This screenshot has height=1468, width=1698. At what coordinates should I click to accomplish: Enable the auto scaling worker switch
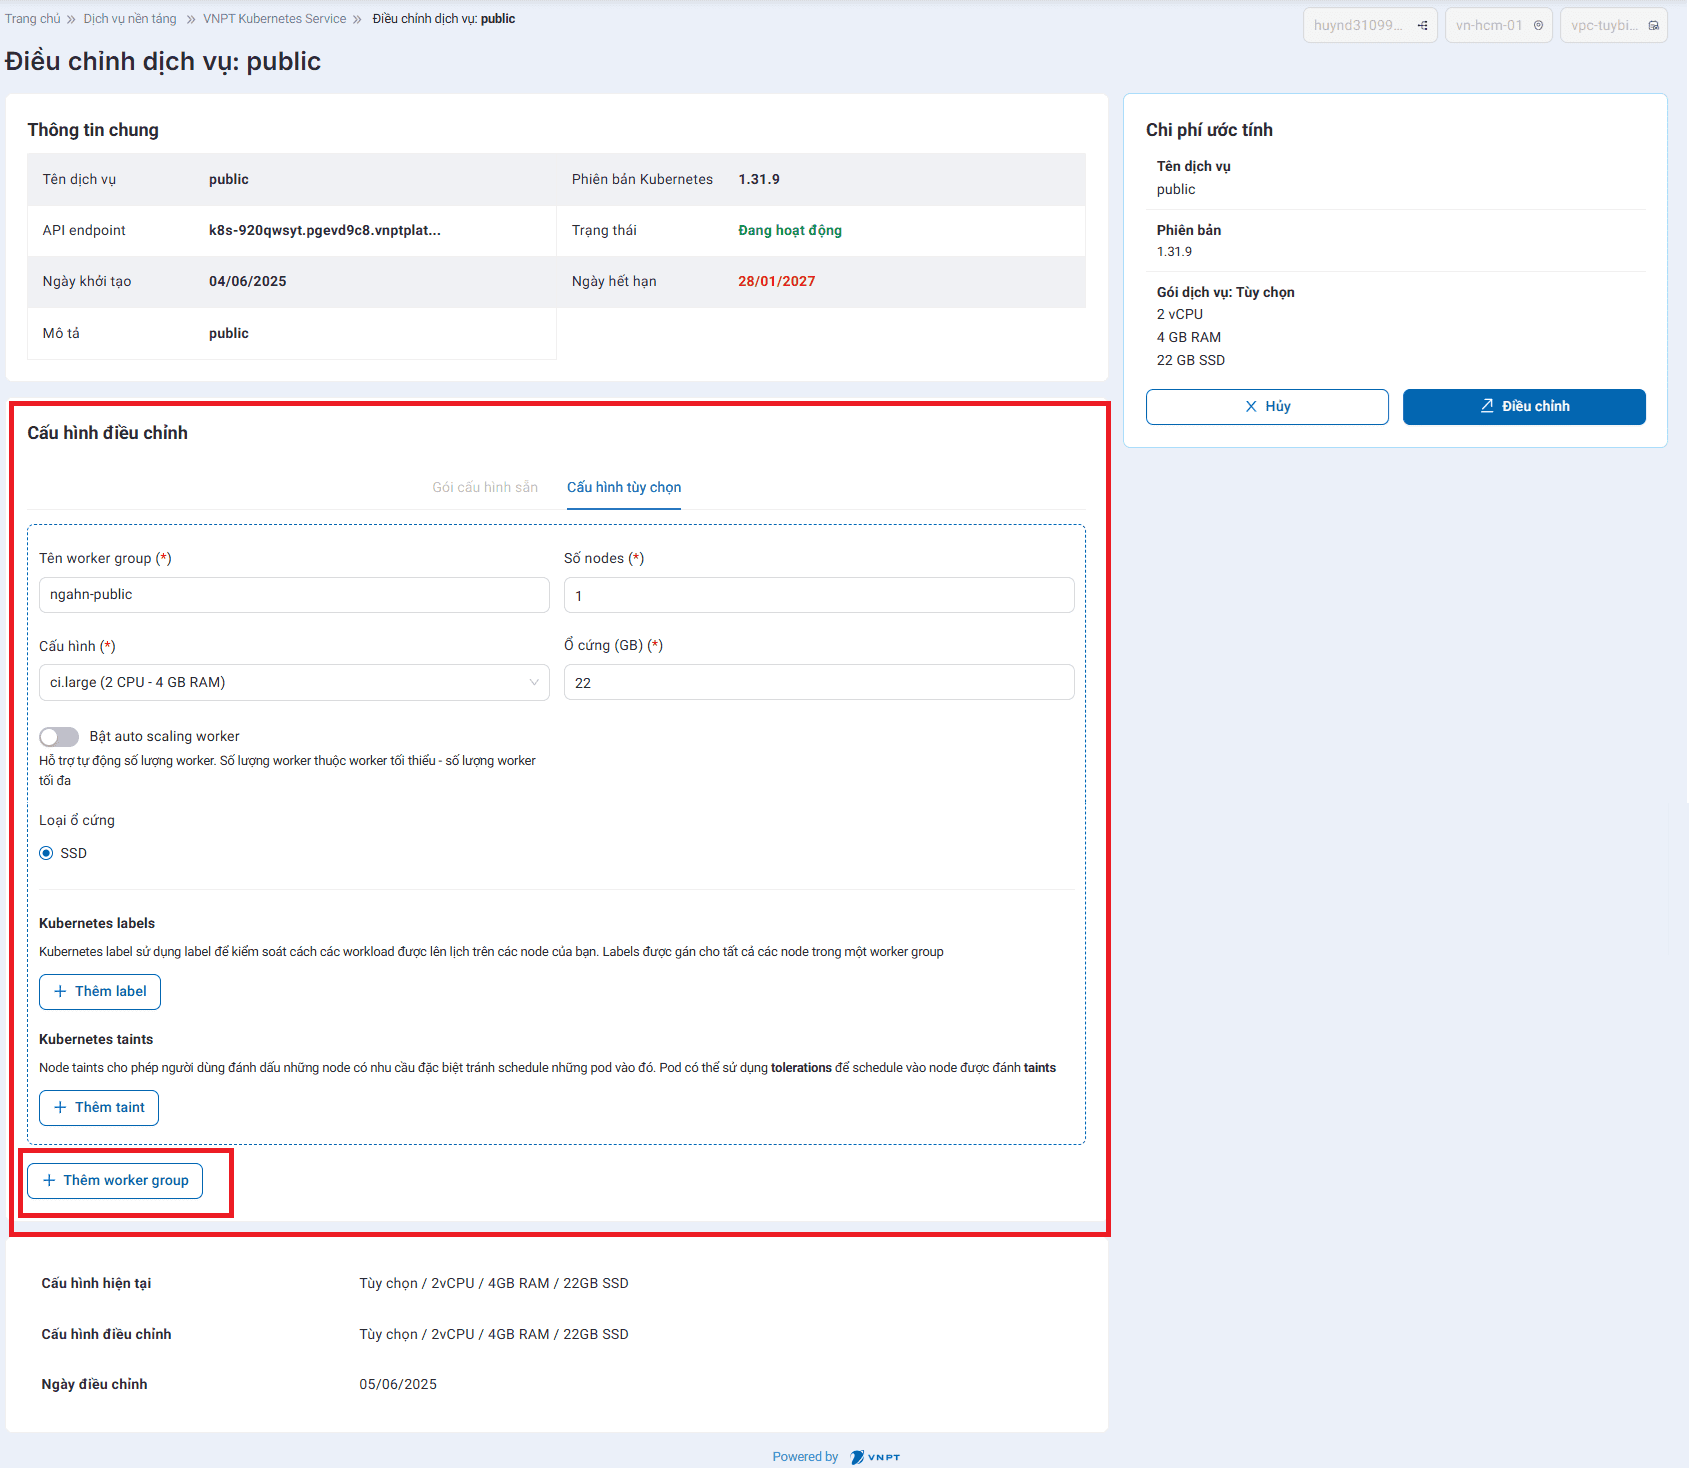(59, 737)
